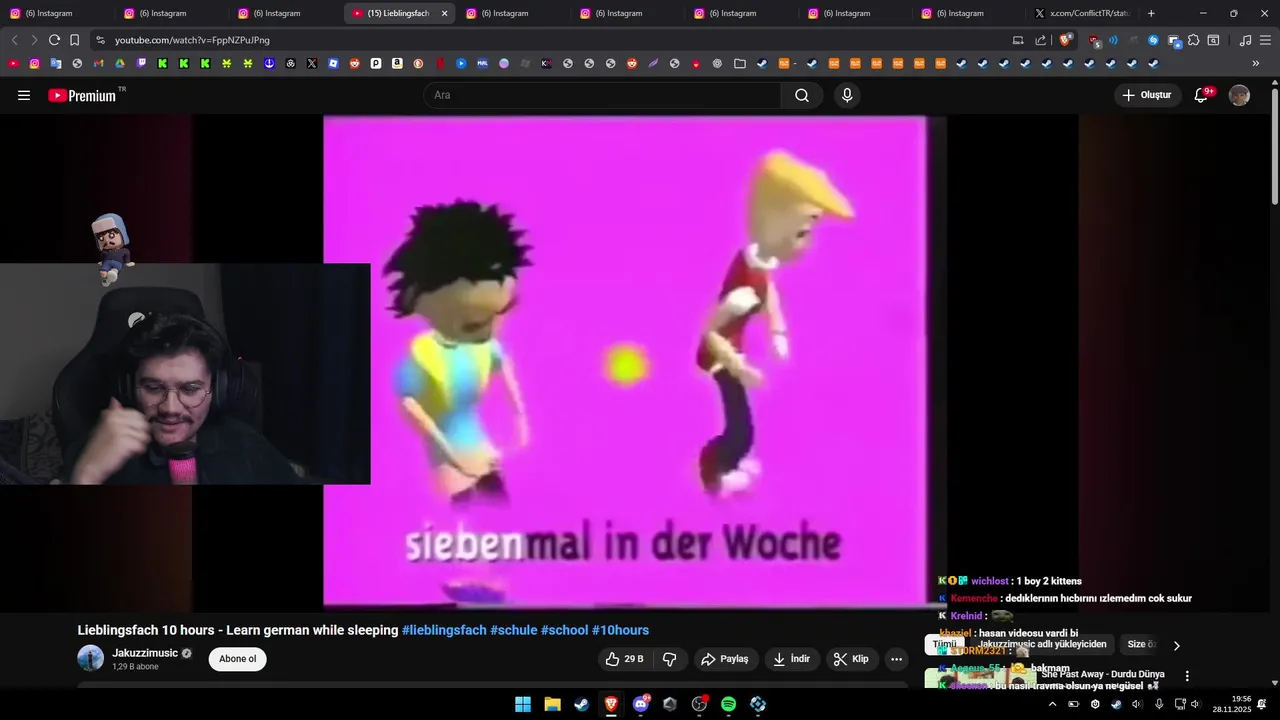Open Jakuzzimusic channel avatar
Image resolution: width=1280 pixels, height=720 pixels.
point(91,658)
